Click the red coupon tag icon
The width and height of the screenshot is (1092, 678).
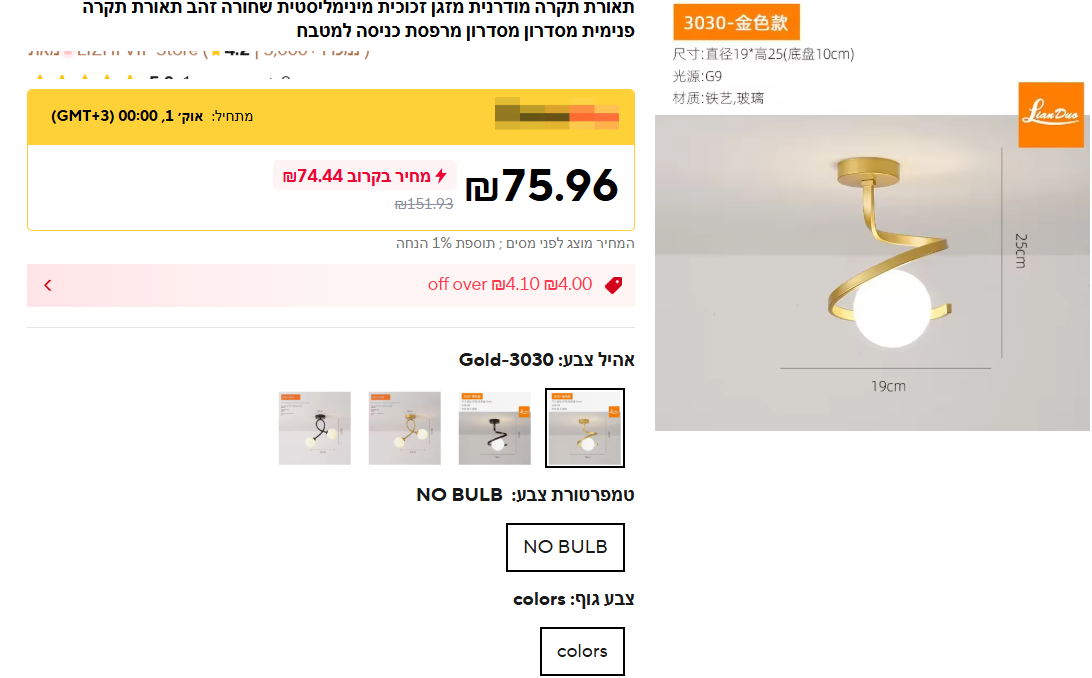[613, 285]
